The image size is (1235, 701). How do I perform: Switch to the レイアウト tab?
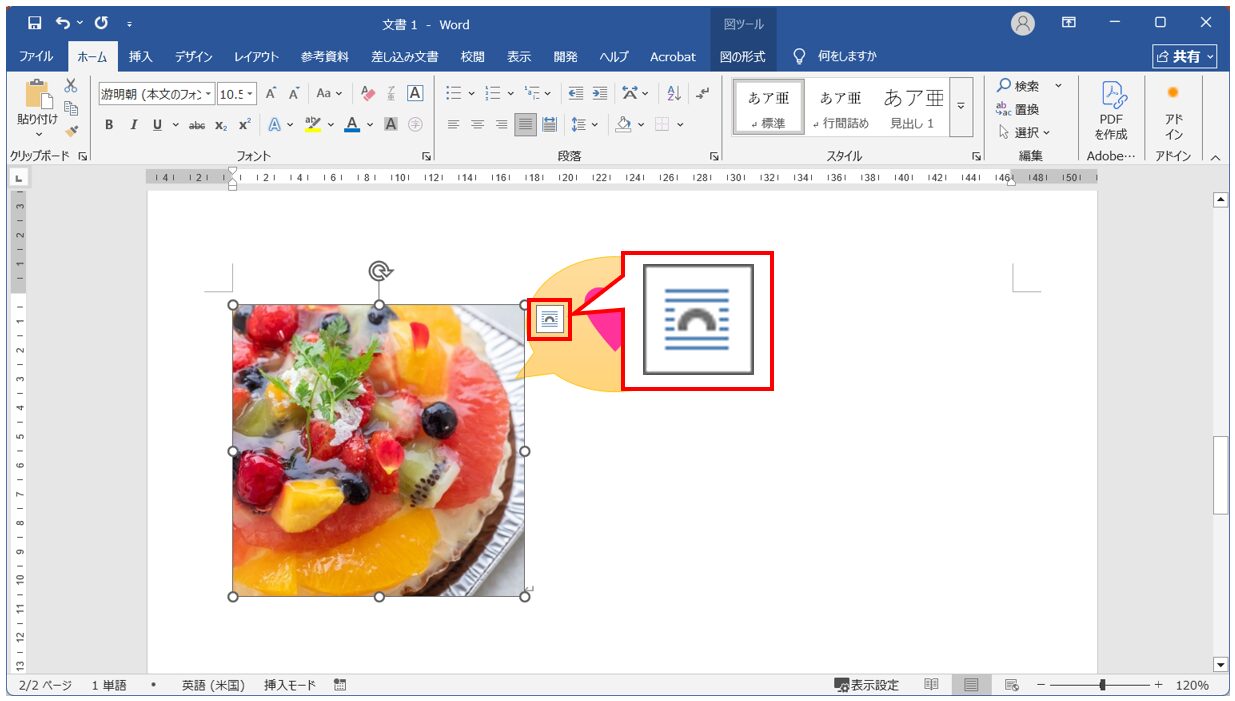257,56
